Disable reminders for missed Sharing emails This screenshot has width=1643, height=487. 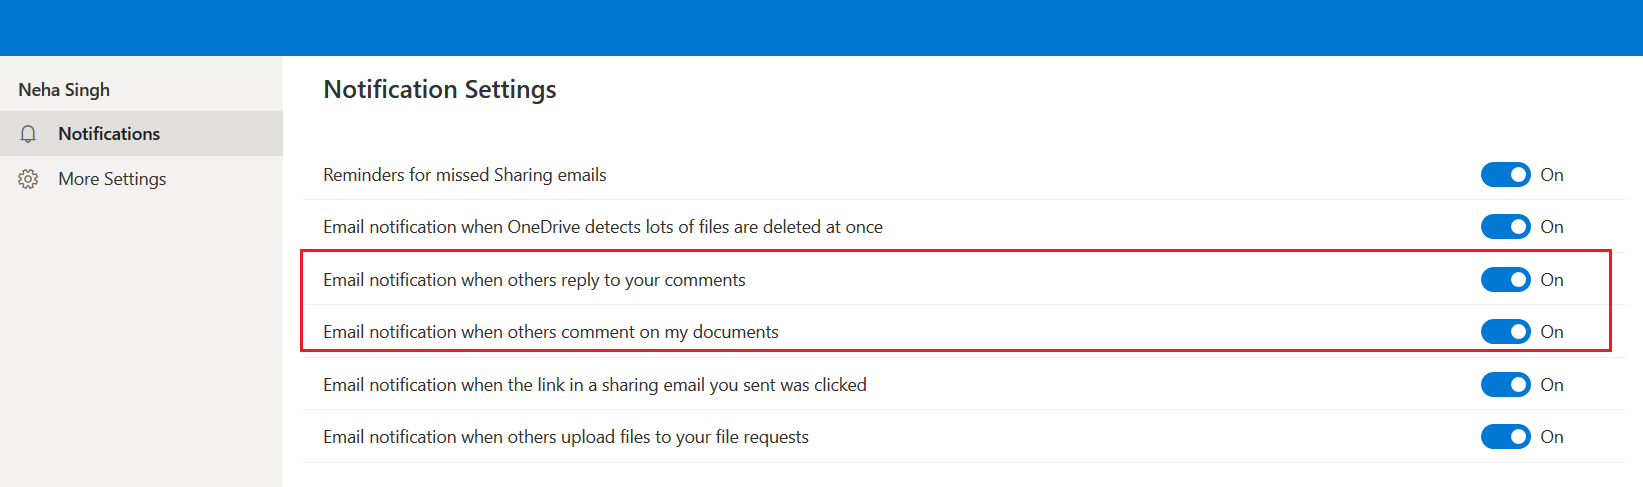point(1505,175)
